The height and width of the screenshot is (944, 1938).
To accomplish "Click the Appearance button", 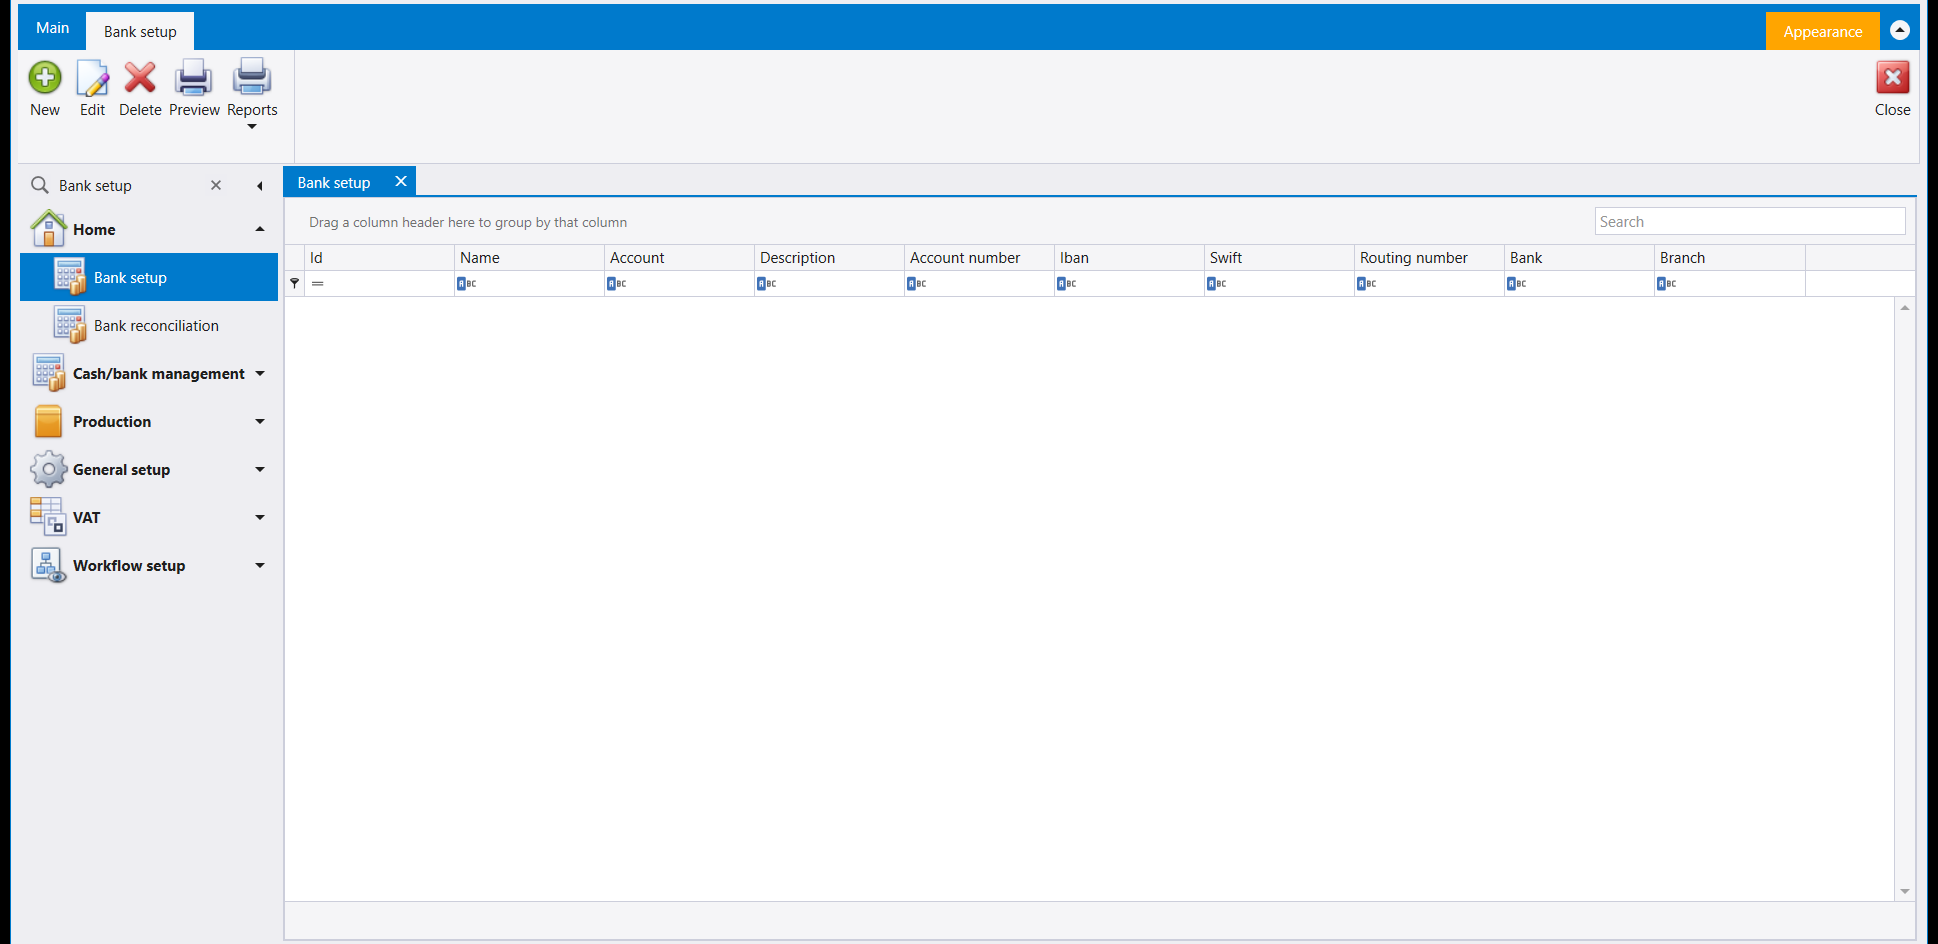I will coord(1822,31).
